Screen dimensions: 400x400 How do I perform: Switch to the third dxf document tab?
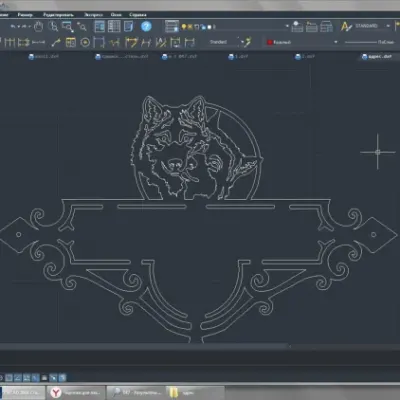179,57
